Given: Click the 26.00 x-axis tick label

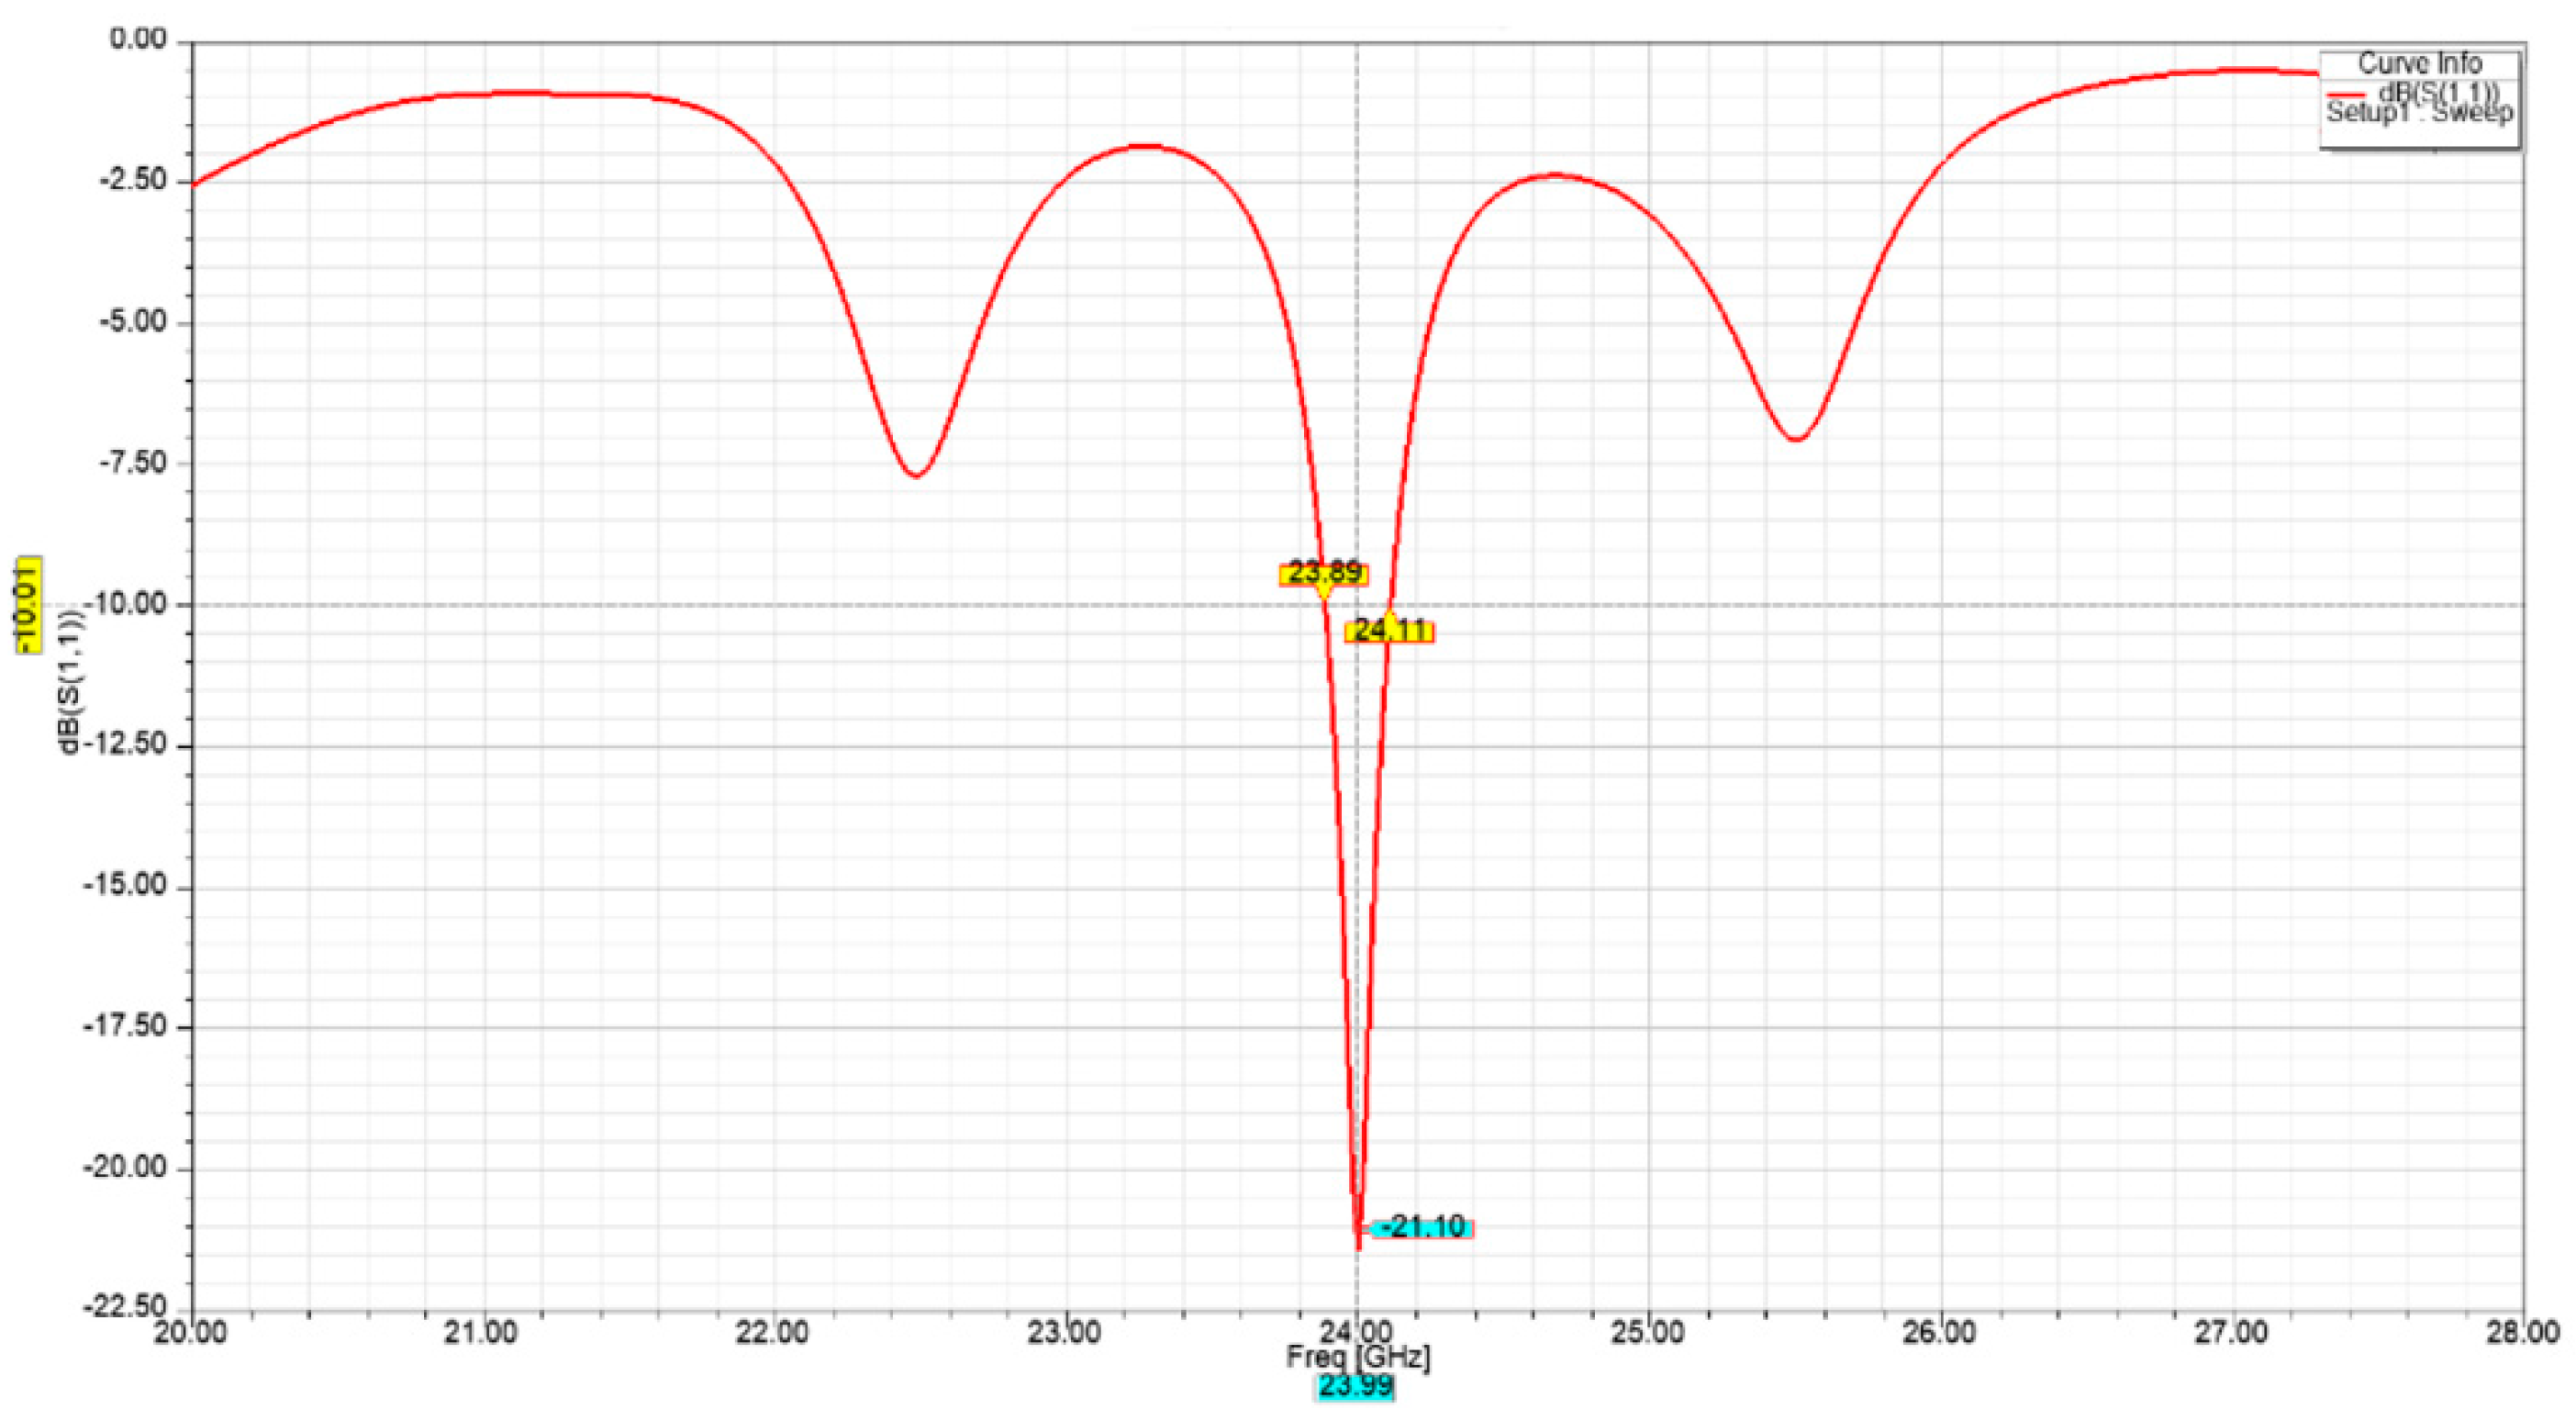Looking at the screenshot, I should (1941, 1333).
